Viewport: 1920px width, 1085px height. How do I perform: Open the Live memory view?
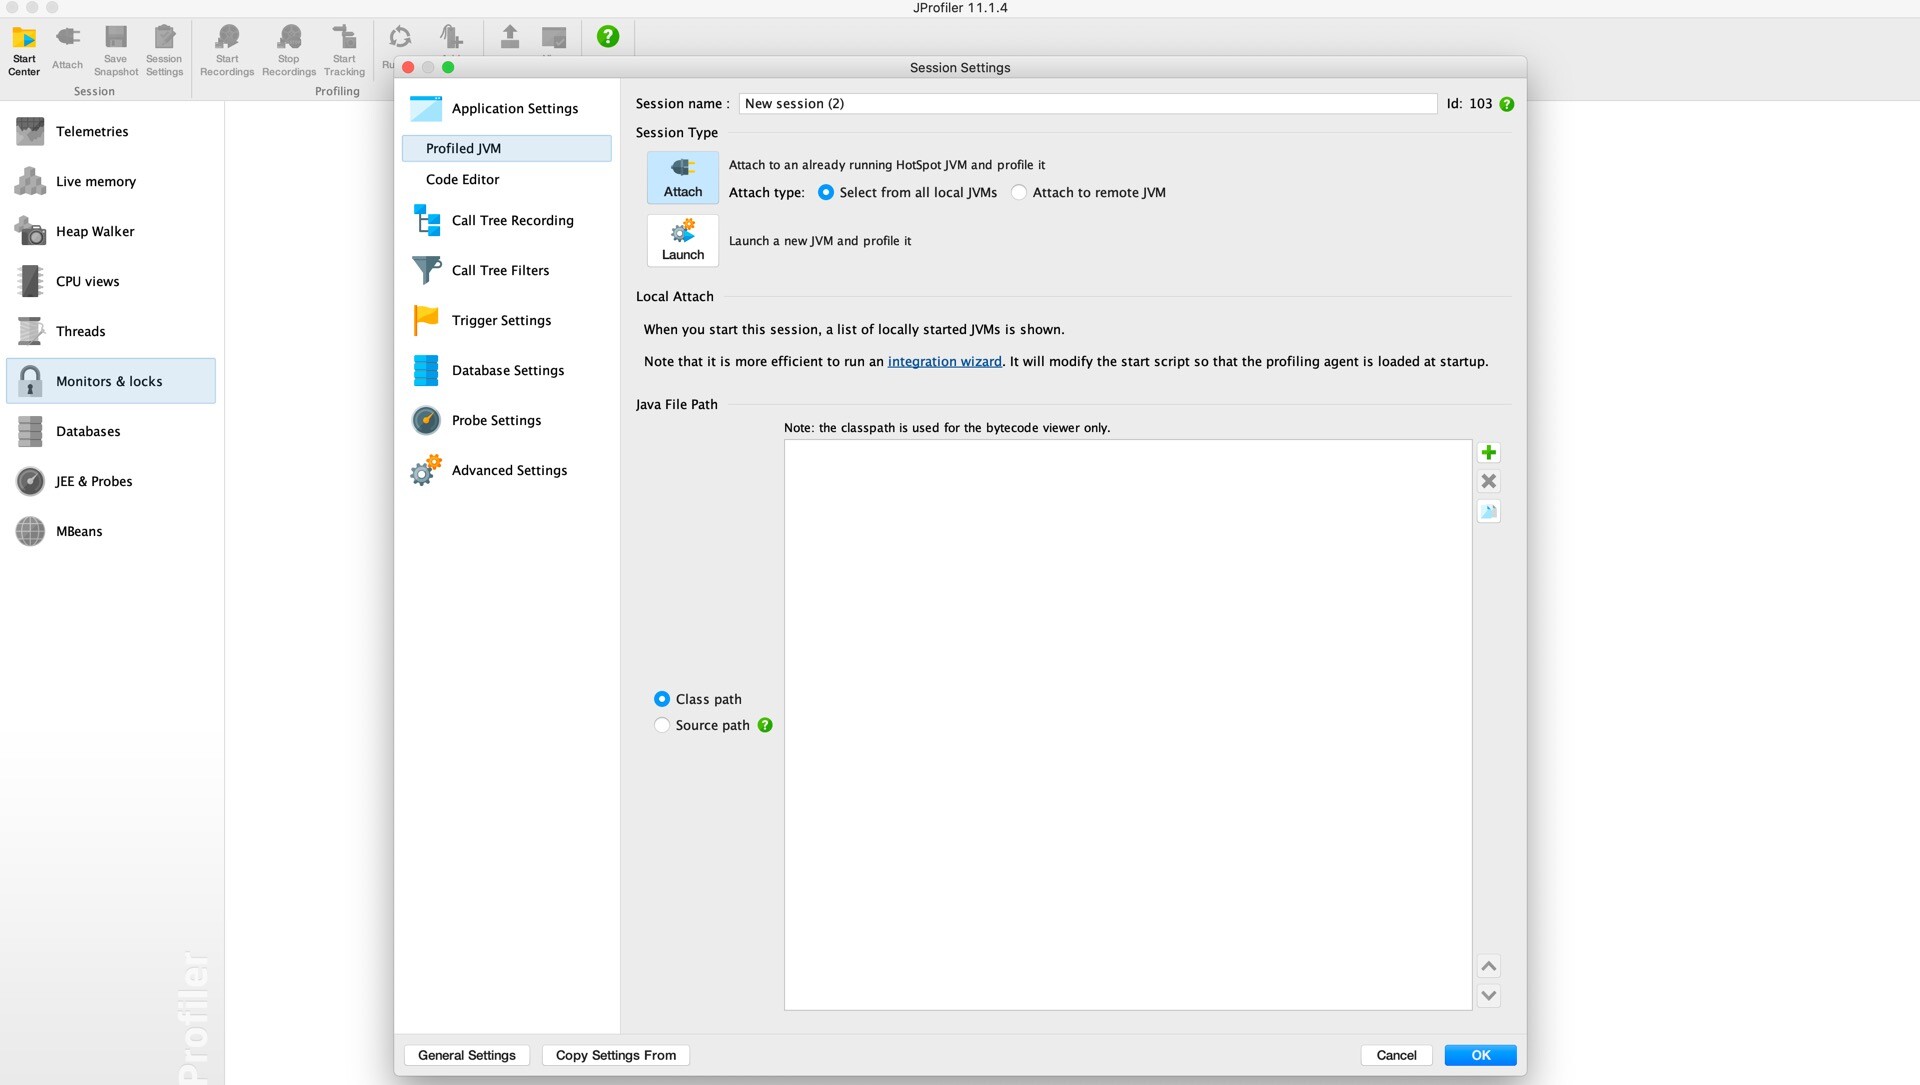click(x=111, y=181)
